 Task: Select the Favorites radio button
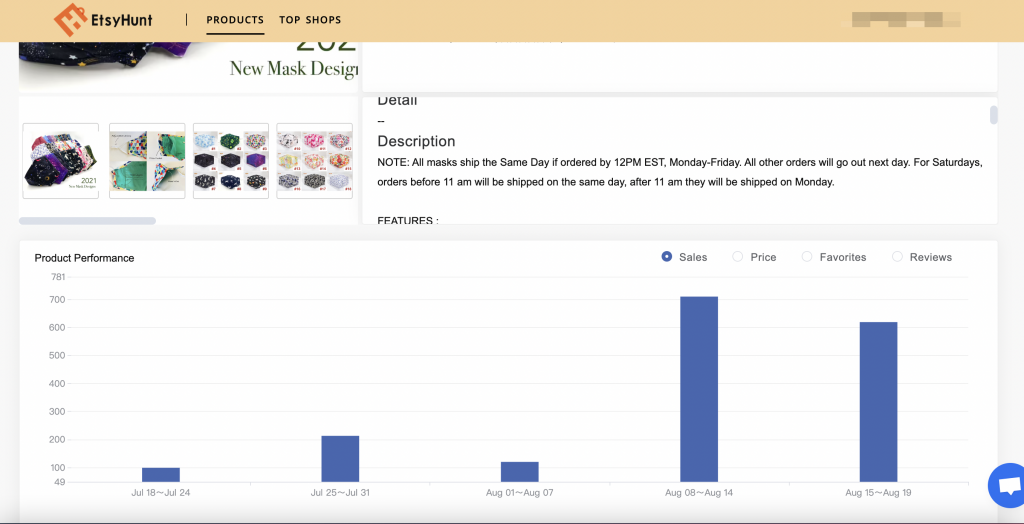807,257
